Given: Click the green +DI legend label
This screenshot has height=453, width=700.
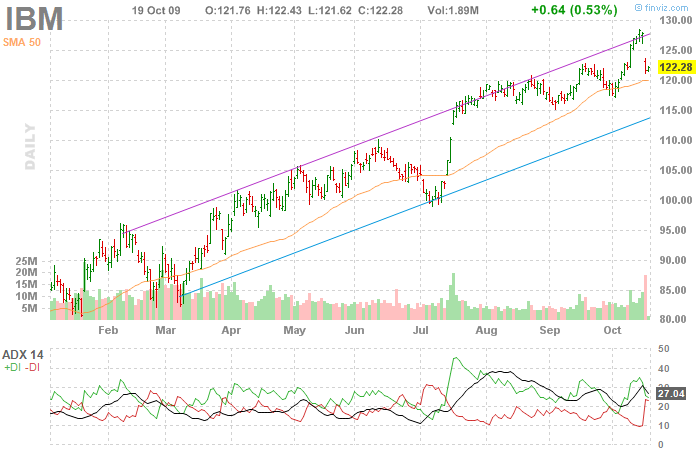Looking at the screenshot, I should coord(11,368).
